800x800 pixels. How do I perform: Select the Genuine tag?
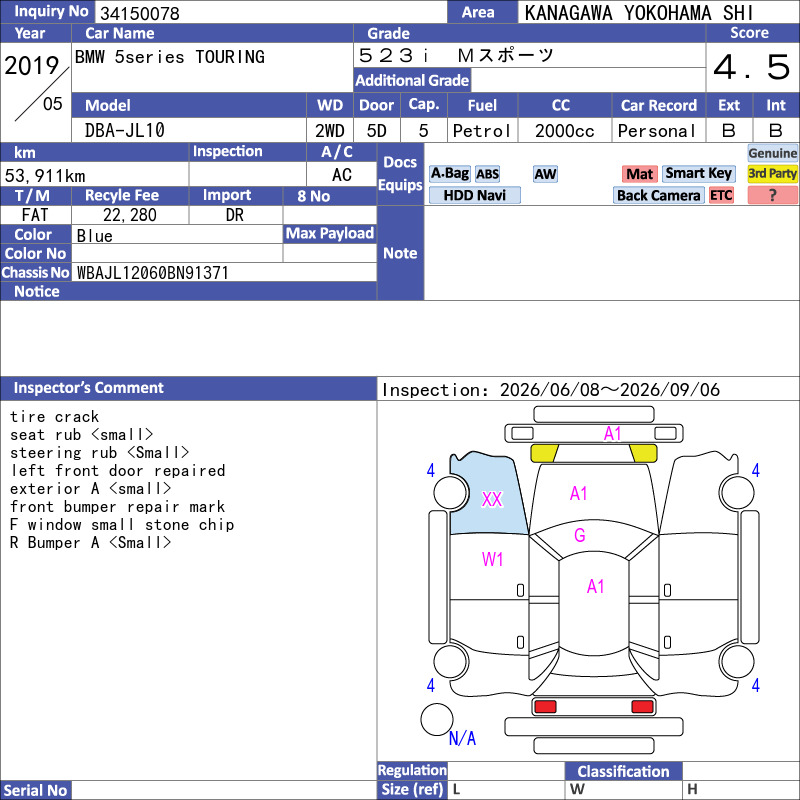coord(772,153)
